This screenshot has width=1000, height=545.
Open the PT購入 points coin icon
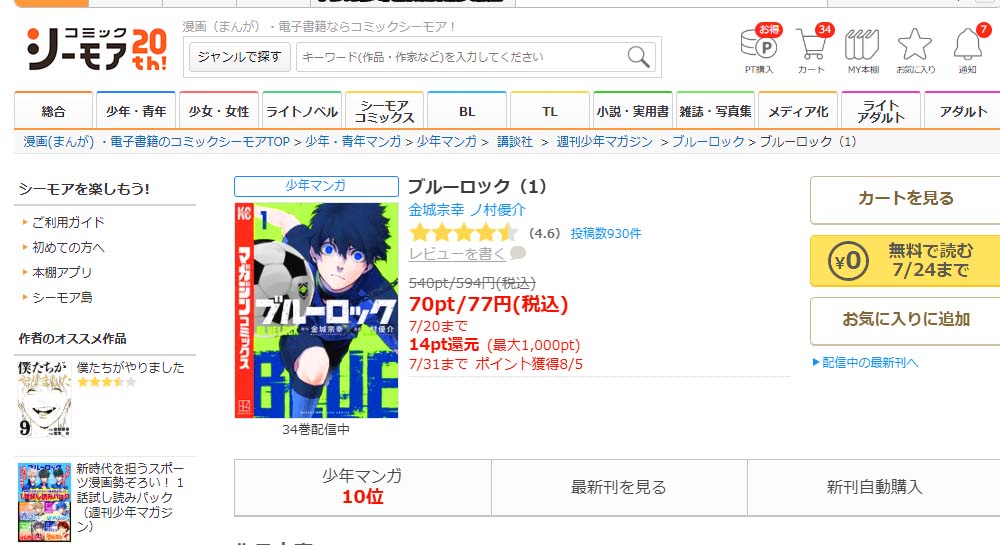[x=759, y=45]
